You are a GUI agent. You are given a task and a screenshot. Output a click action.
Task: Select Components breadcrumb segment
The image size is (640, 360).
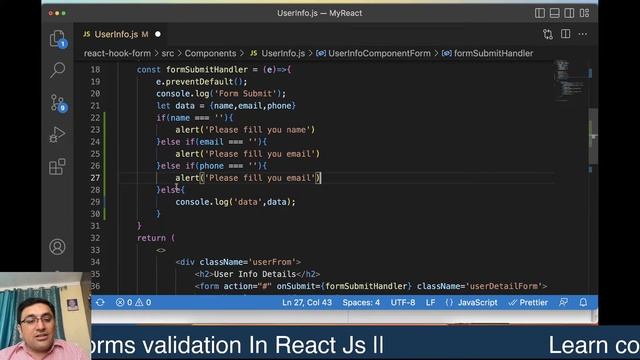(210, 53)
